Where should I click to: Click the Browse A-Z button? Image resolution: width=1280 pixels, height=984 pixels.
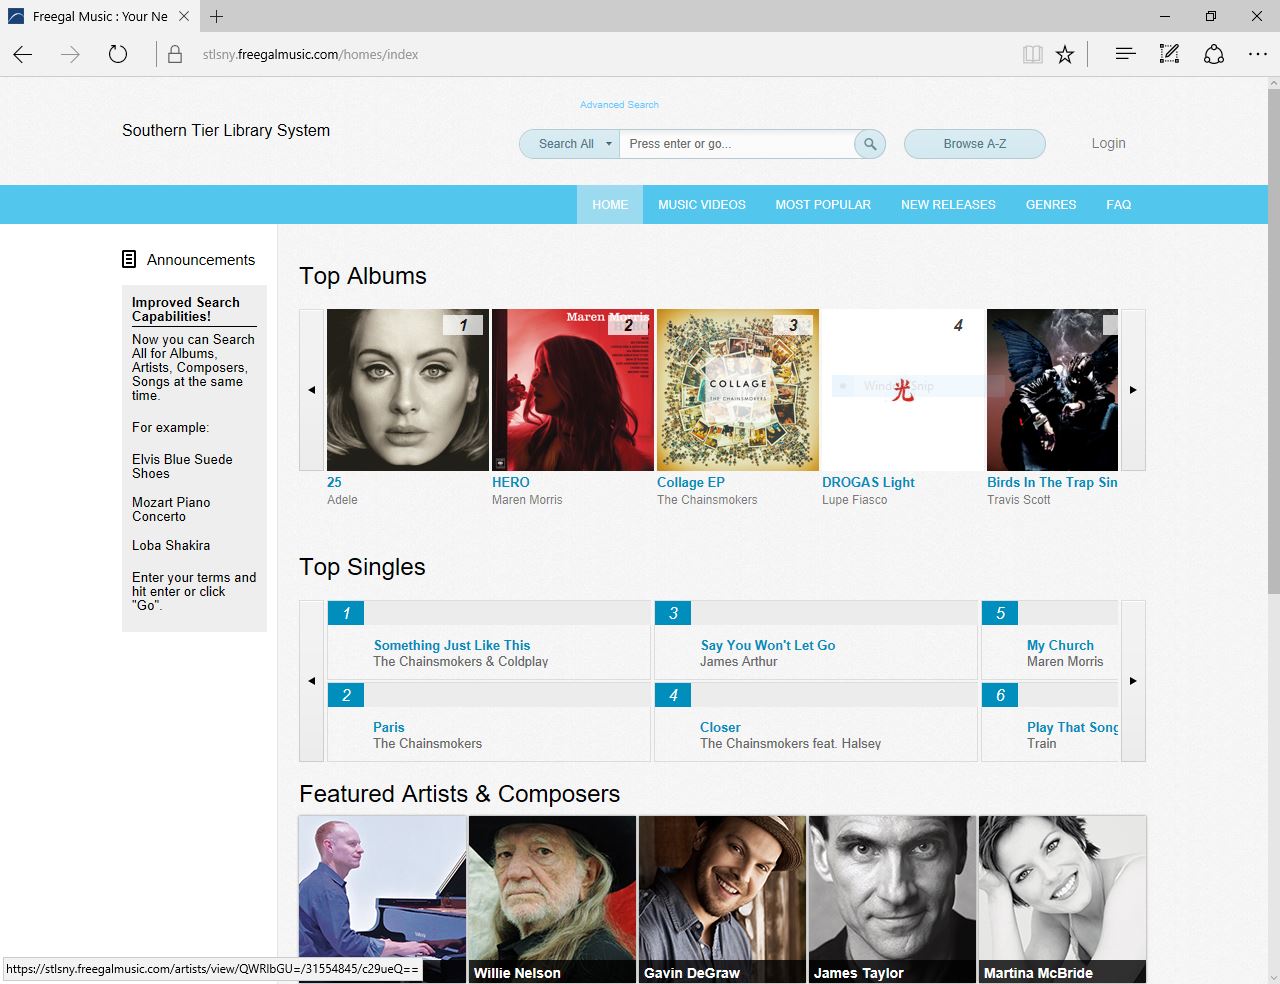click(x=974, y=144)
